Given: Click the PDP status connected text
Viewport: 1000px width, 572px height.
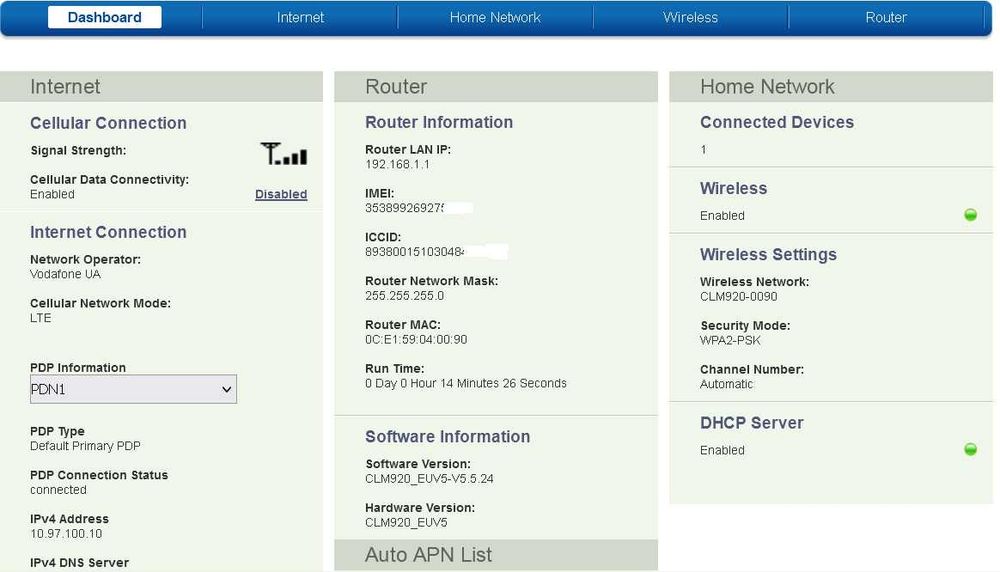Looking at the screenshot, I should tap(58, 490).
